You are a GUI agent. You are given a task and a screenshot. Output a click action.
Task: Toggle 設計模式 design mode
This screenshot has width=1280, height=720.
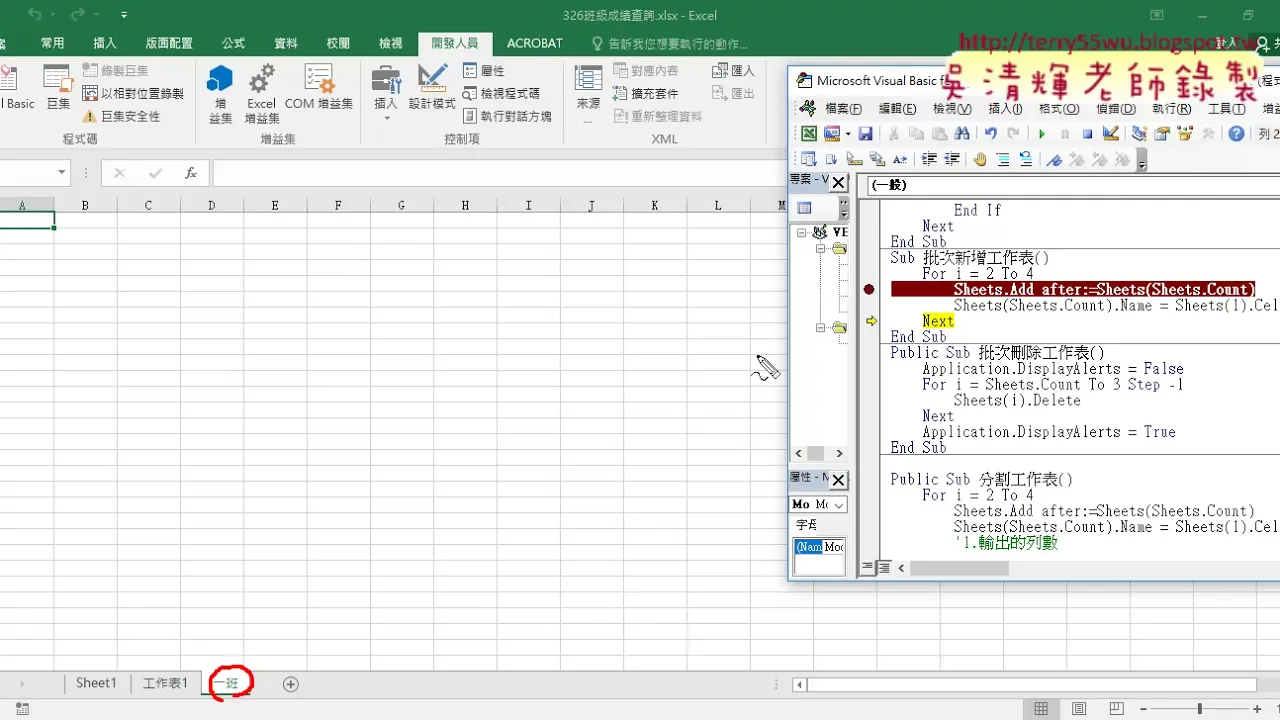pos(432,88)
